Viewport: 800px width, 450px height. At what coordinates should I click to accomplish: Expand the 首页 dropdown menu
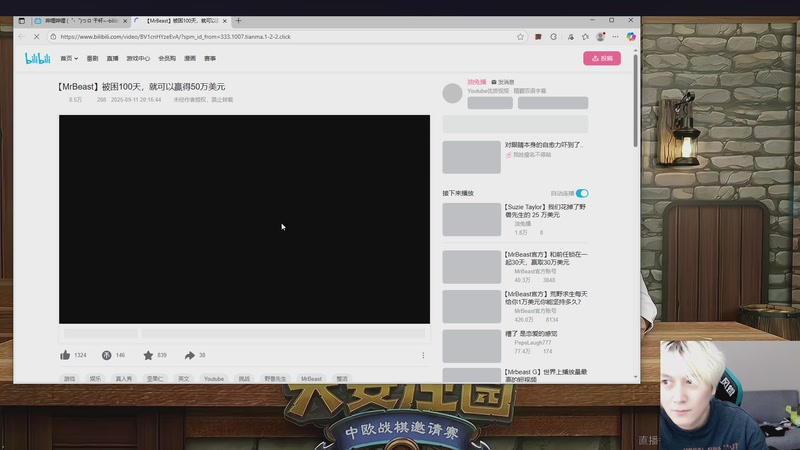69,59
